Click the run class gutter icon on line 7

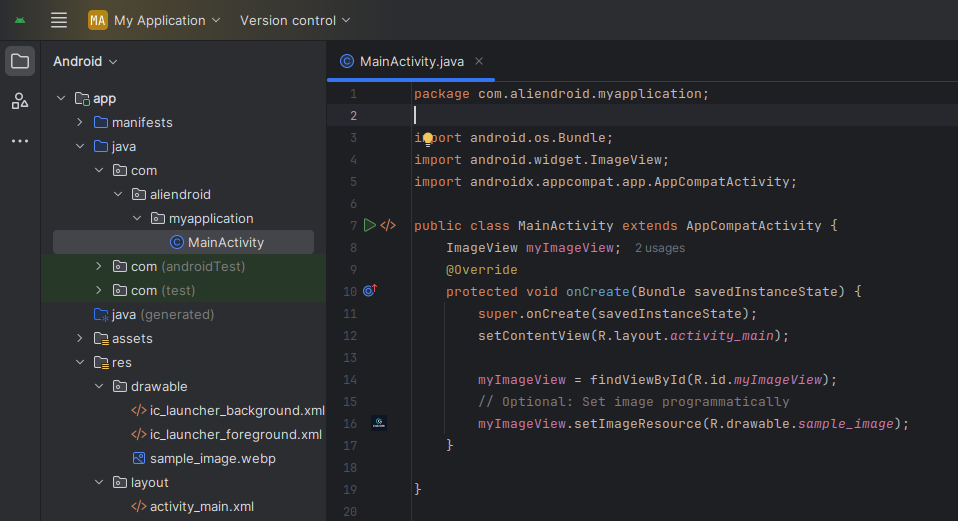tap(370, 225)
